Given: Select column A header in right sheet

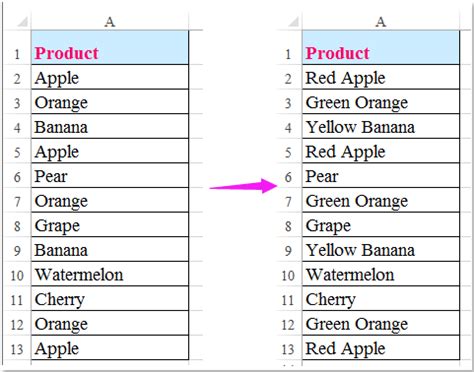Looking at the screenshot, I should [381, 22].
